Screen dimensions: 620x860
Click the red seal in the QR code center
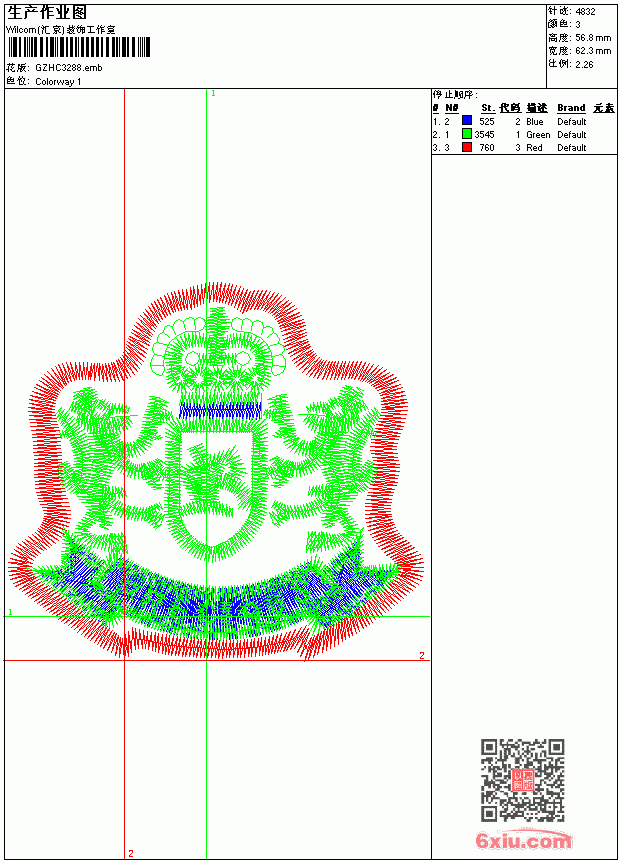click(523, 780)
